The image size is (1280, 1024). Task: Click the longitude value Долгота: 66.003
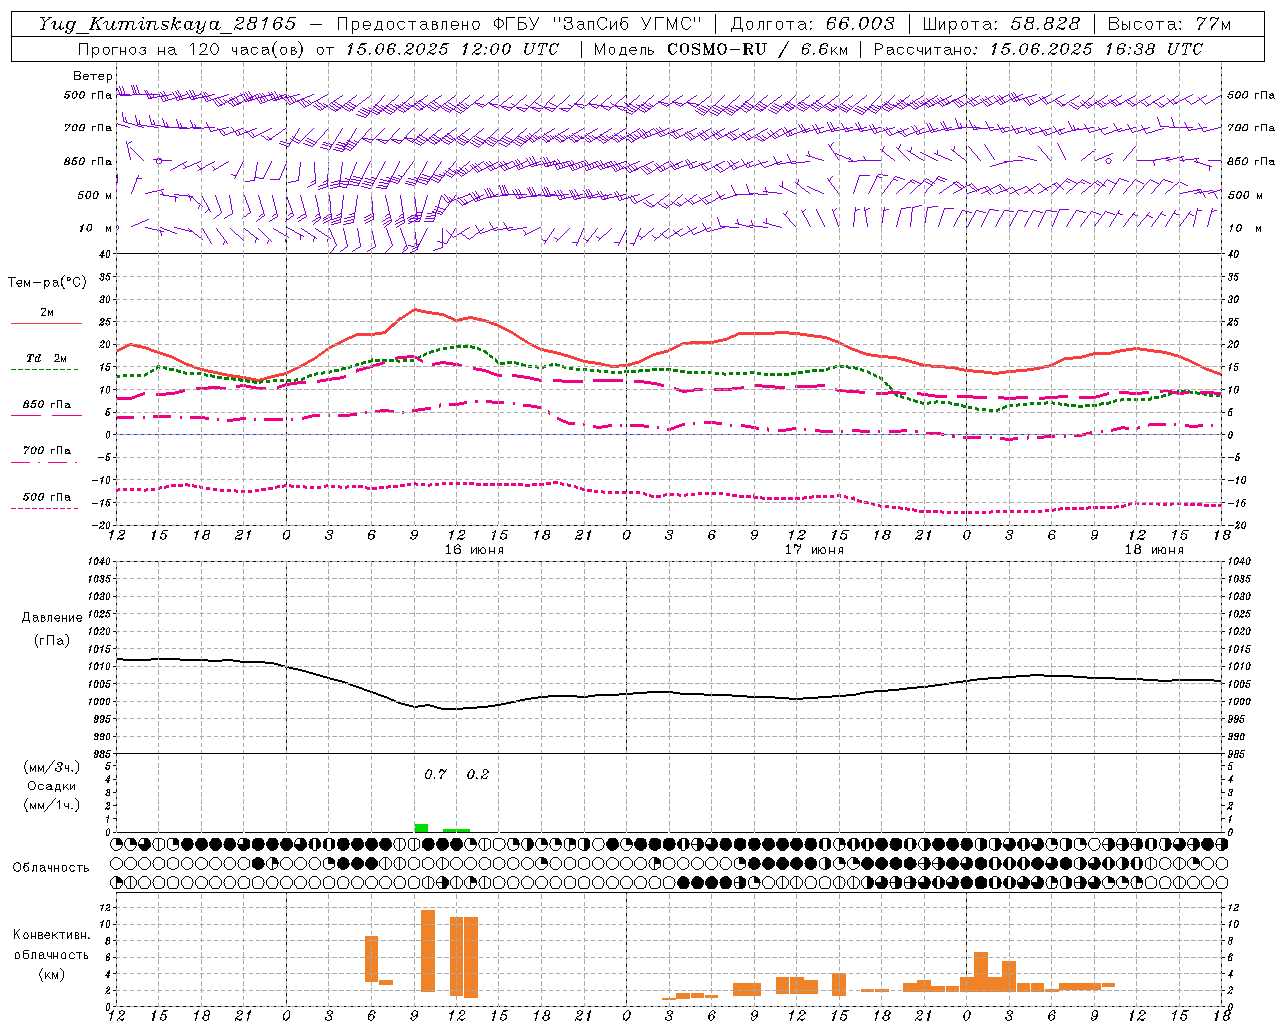tap(812, 24)
